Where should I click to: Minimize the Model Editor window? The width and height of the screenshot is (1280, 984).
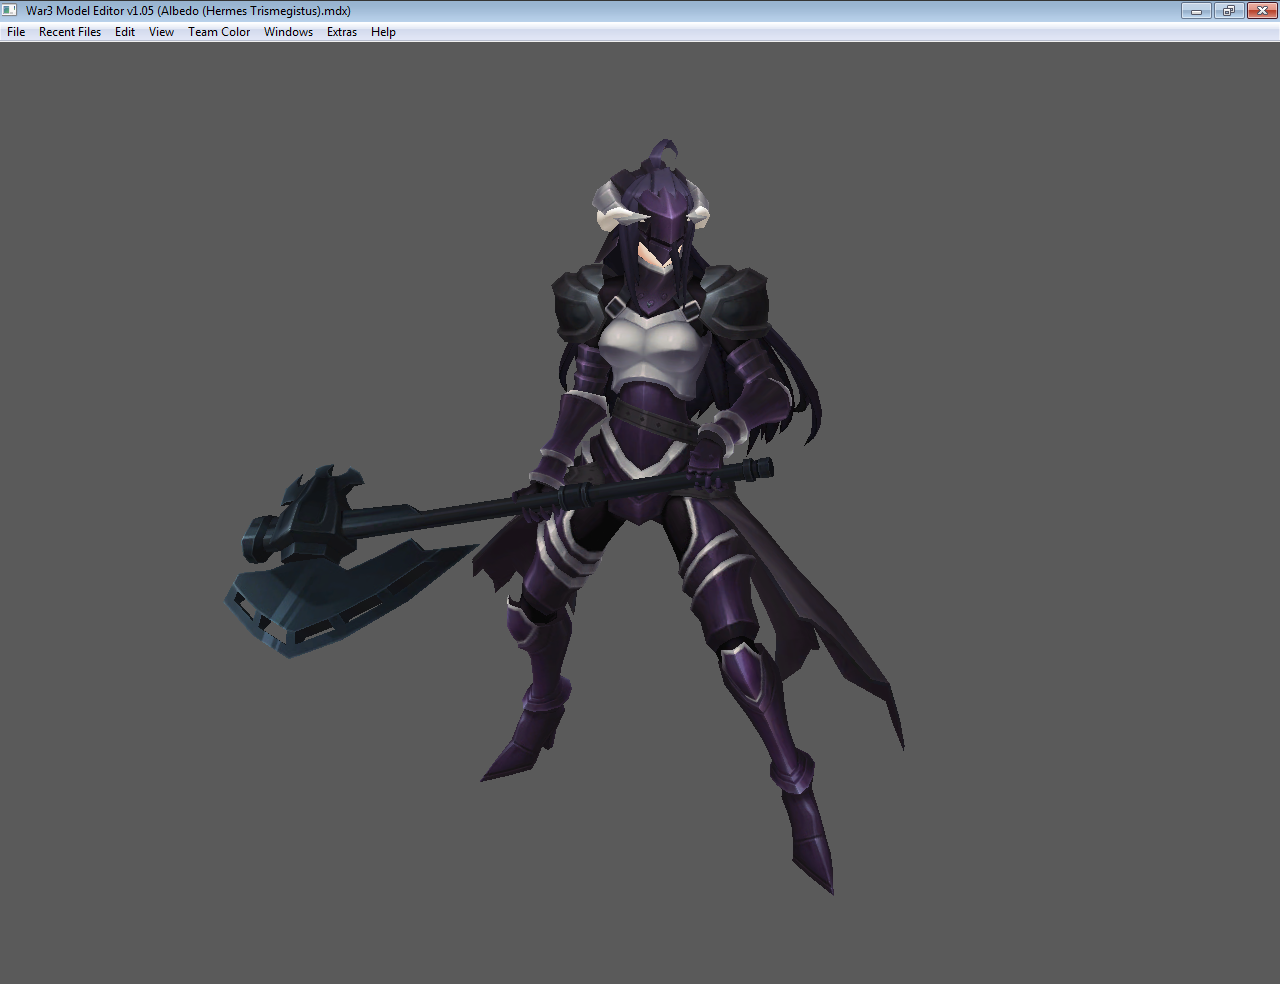(x=1195, y=11)
